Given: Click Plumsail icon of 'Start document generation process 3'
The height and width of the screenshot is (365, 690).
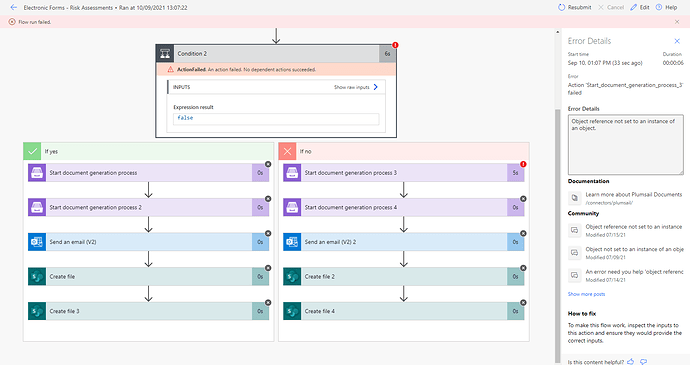Looking at the screenshot, I should [x=292, y=173].
